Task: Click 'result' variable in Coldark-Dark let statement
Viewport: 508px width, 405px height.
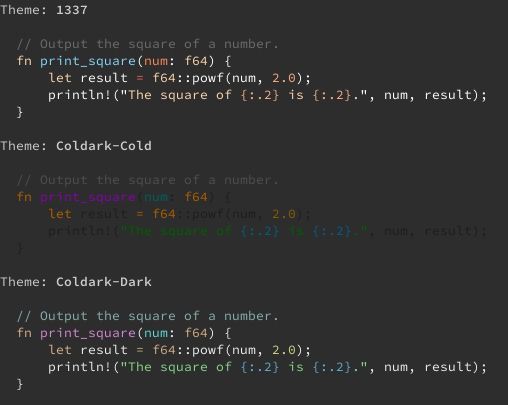Action: (x=104, y=350)
